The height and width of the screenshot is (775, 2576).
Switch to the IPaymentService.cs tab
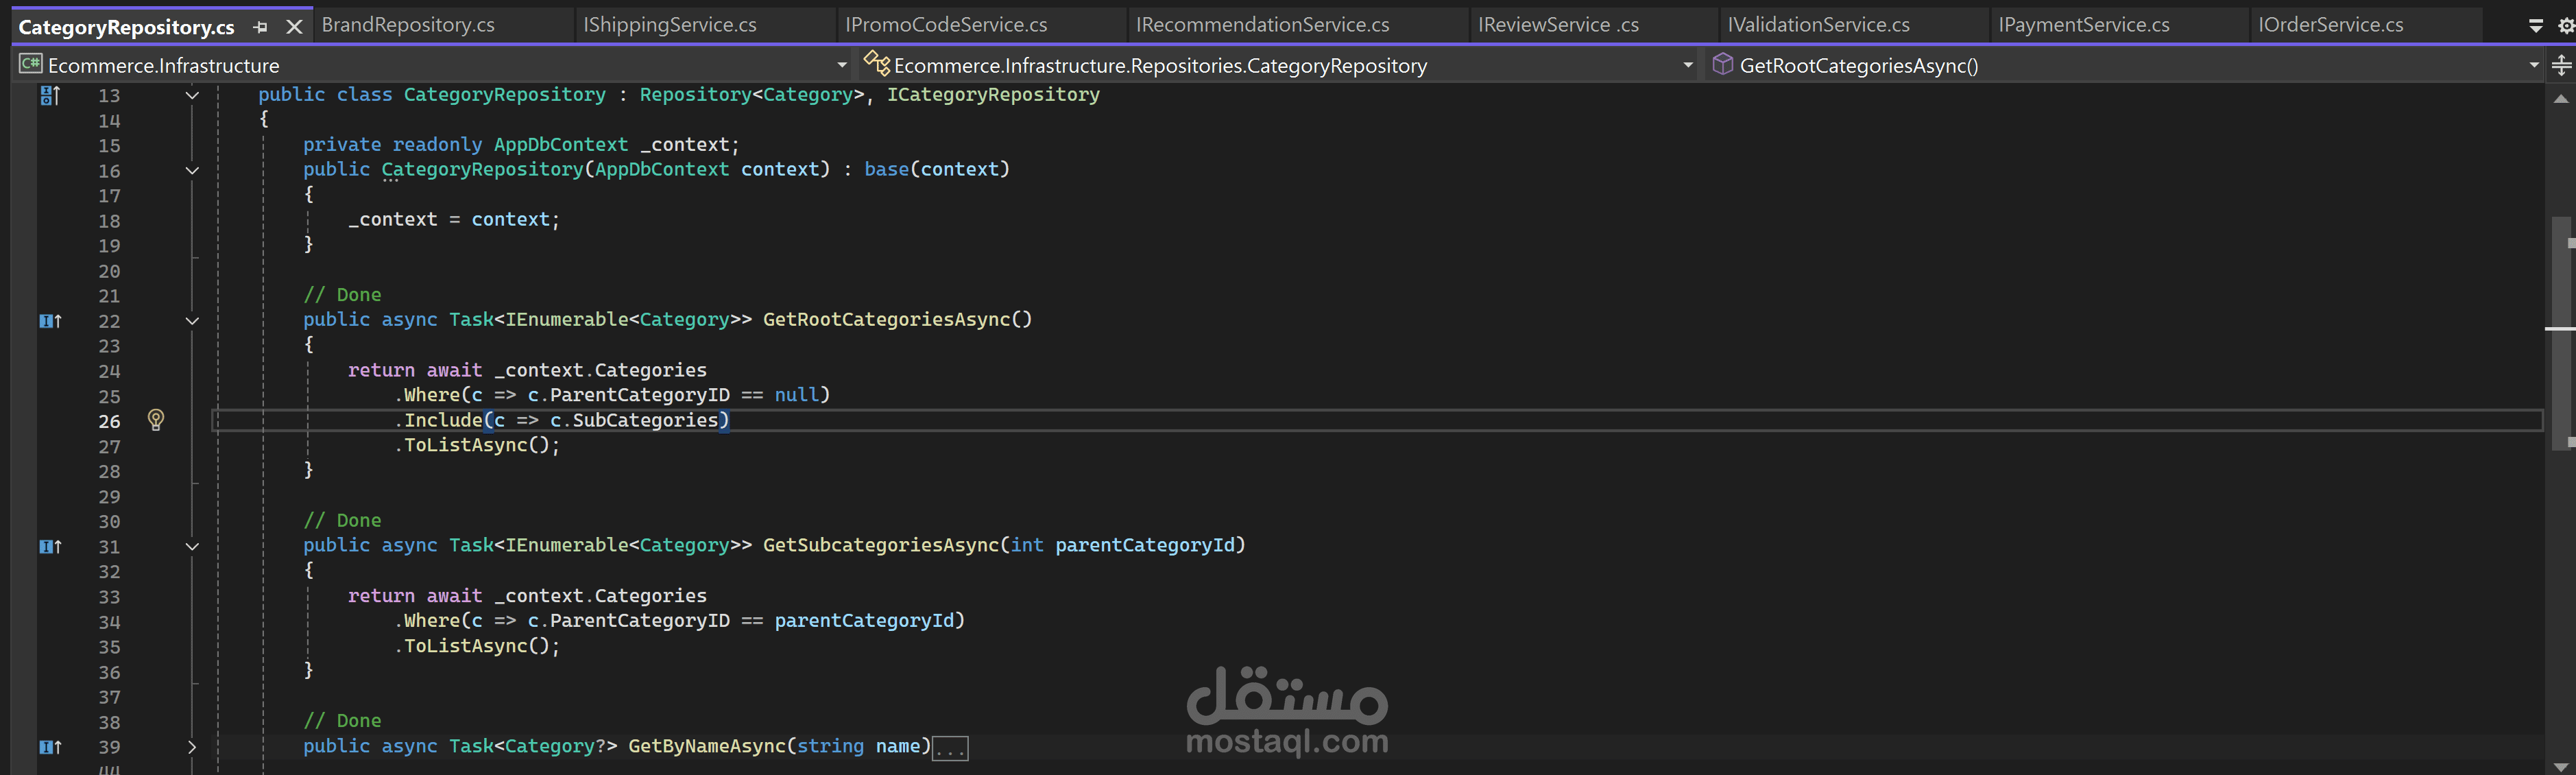2083,25
